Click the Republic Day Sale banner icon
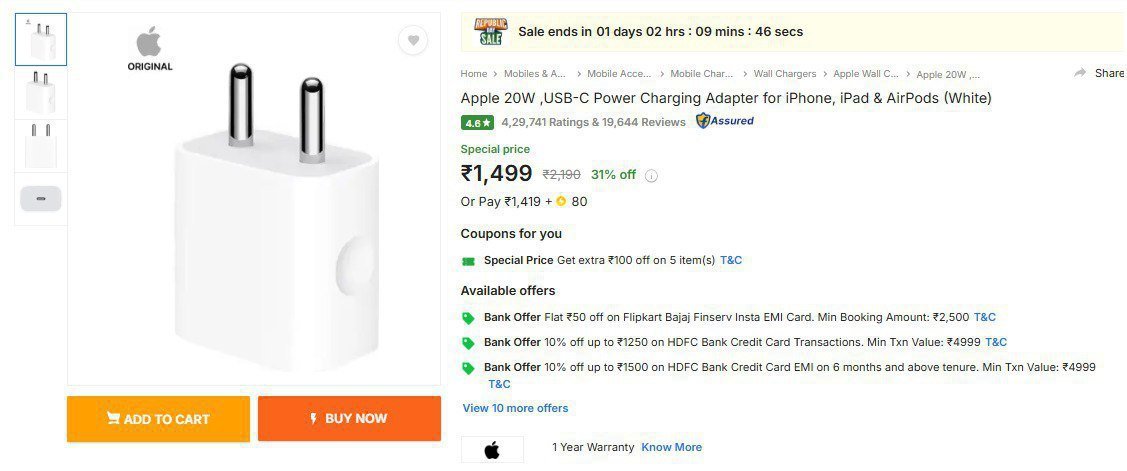This screenshot has height=471, width=1127. pos(490,32)
